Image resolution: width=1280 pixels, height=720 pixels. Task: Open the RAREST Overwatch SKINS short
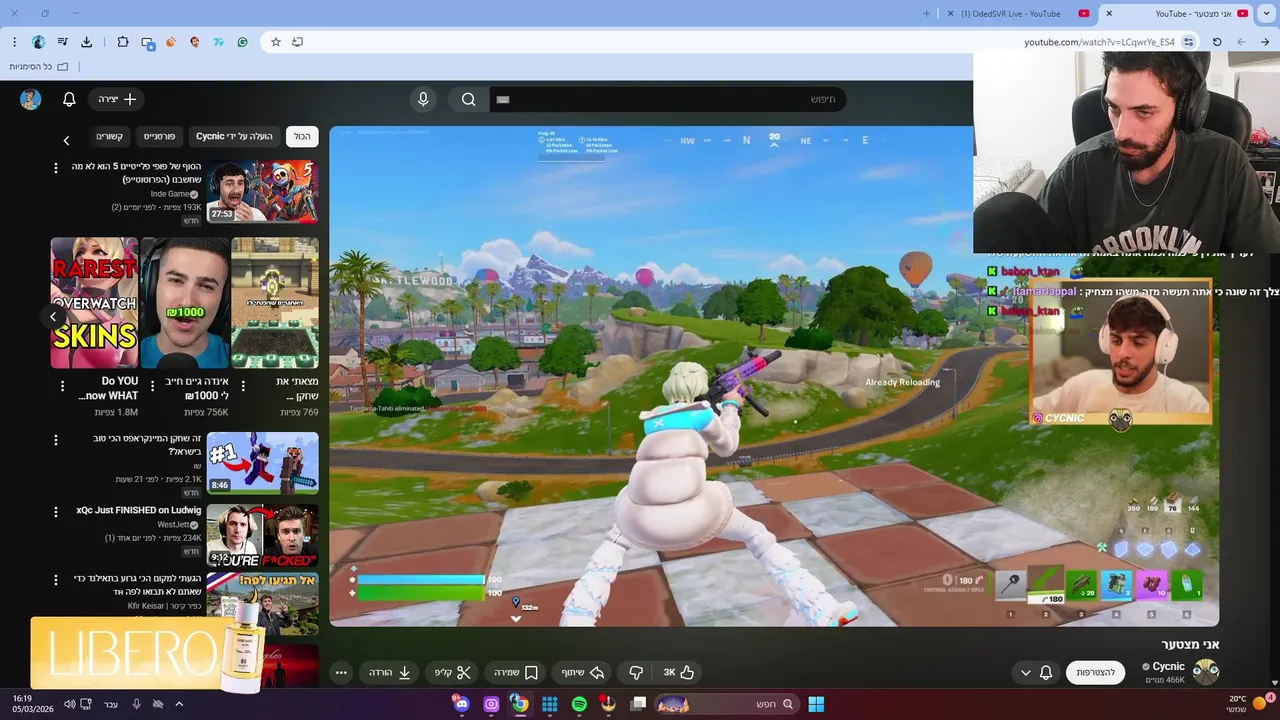click(95, 302)
